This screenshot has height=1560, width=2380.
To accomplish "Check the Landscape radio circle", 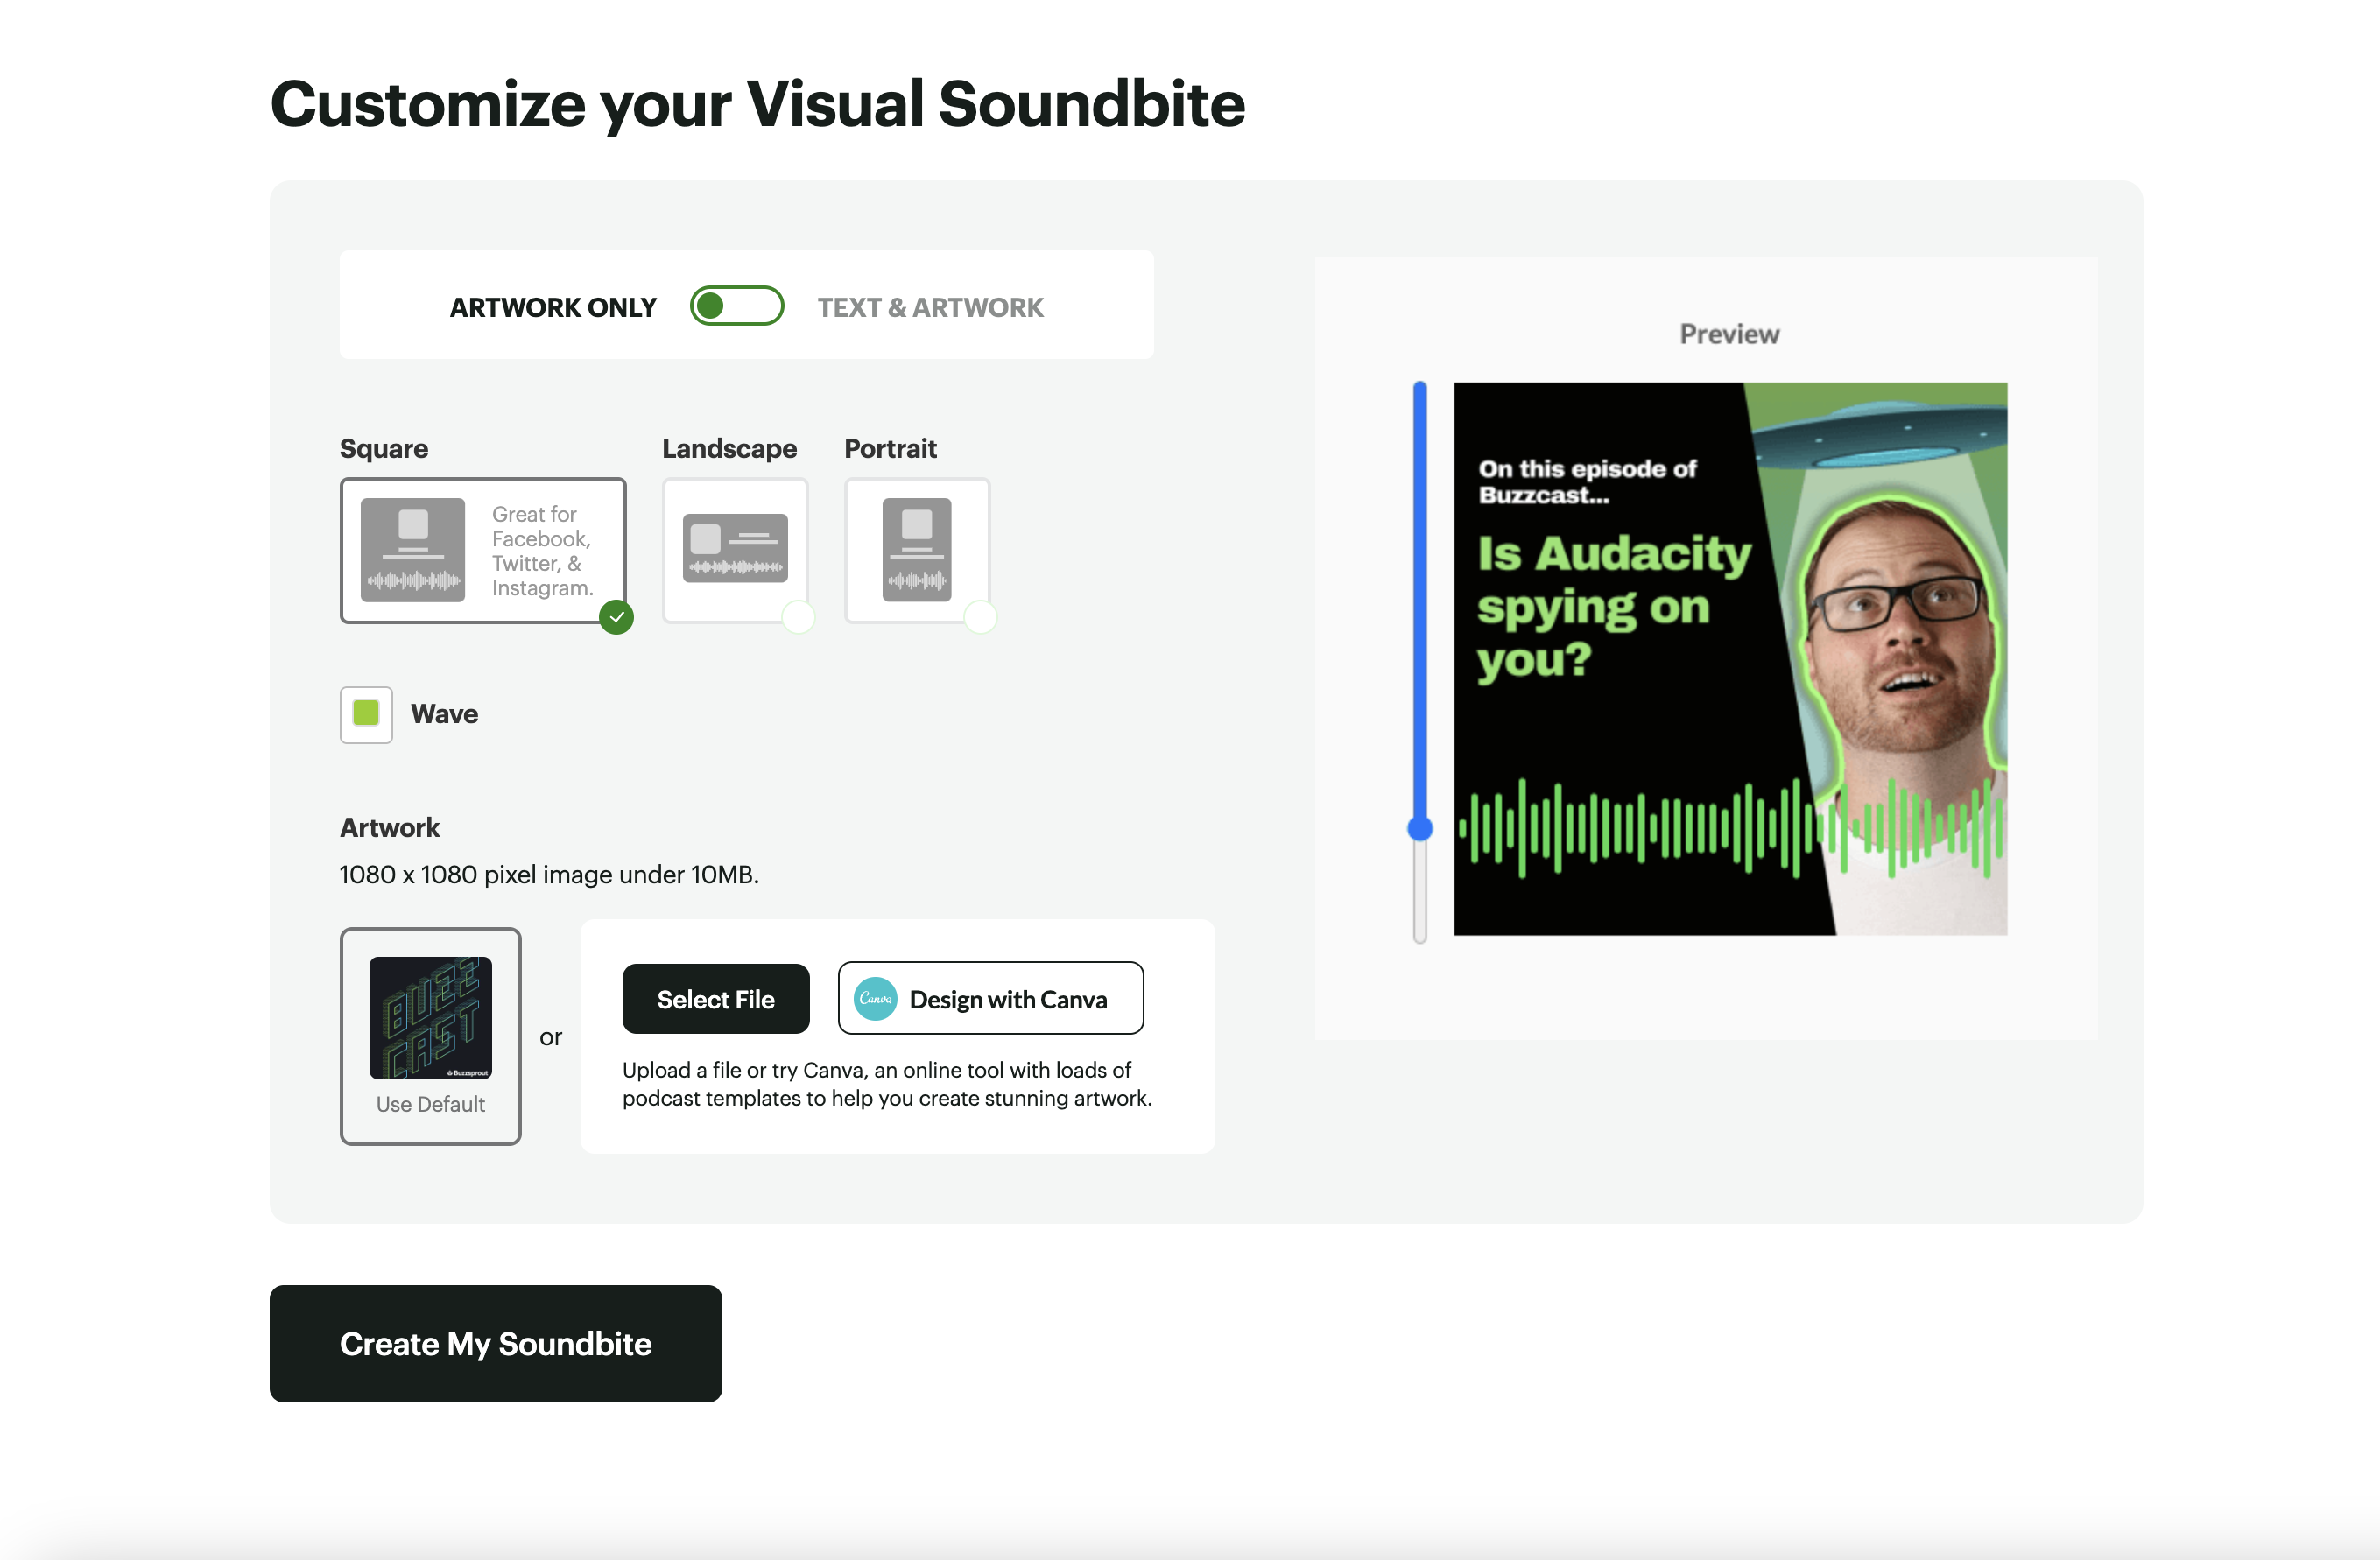I will [x=798, y=617].
